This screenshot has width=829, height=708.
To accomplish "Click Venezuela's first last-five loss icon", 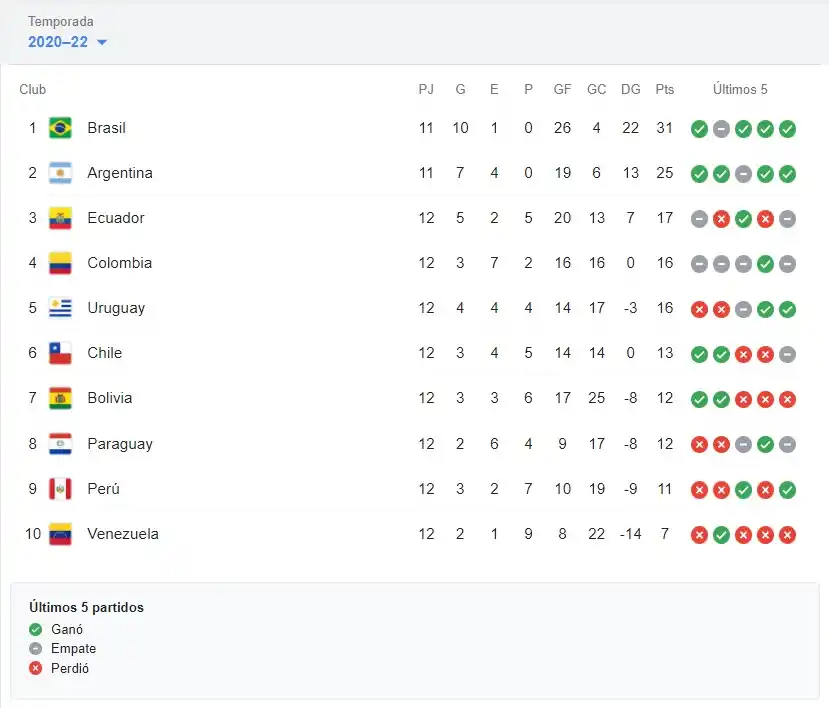I will (699, 535).
